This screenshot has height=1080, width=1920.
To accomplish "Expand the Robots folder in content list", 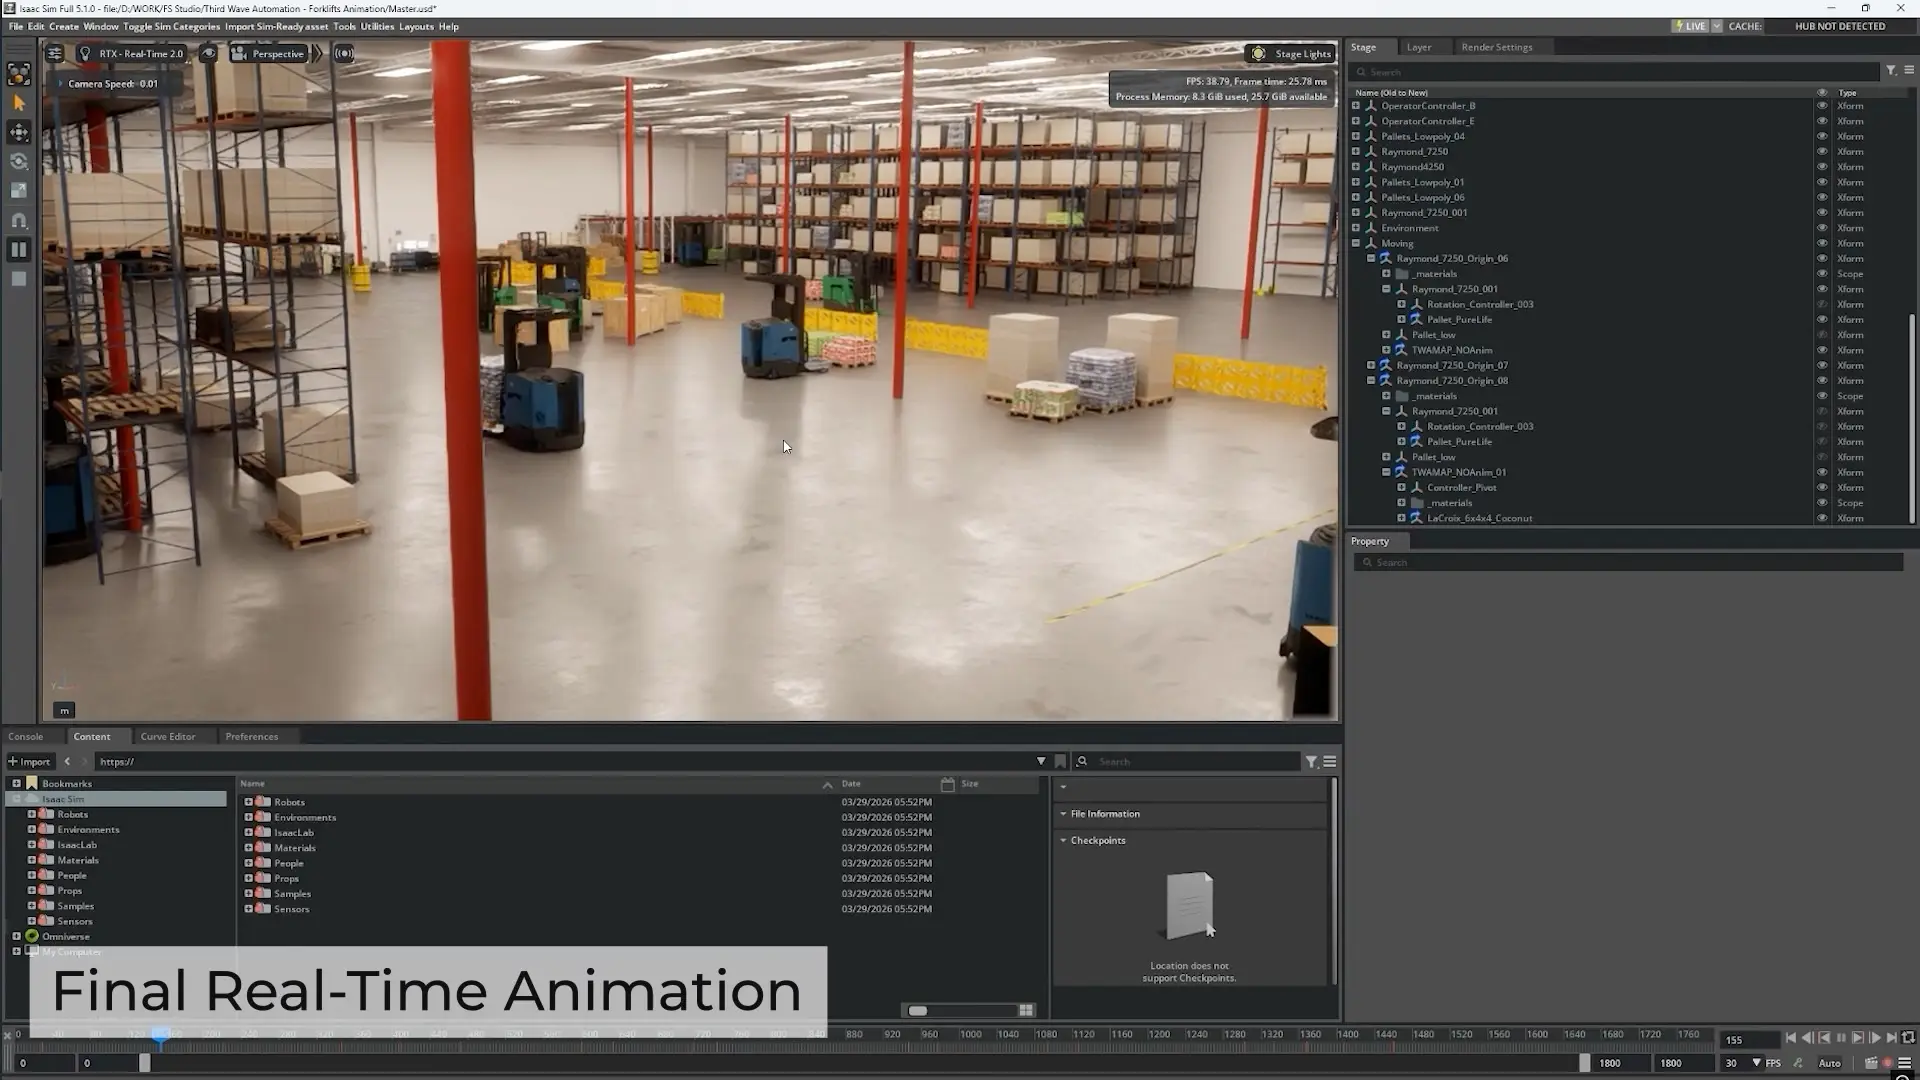I will coord(249,802).
